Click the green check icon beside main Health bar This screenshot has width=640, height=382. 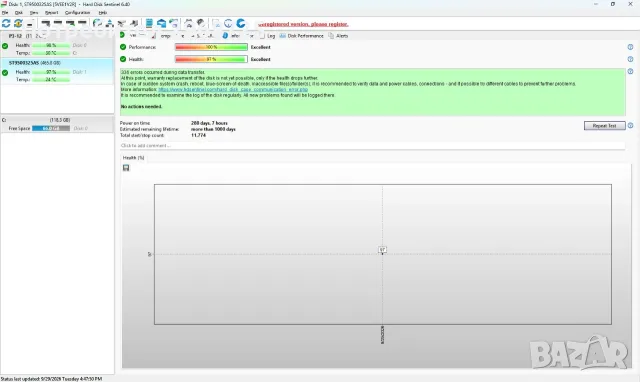(x=123, y=59)
